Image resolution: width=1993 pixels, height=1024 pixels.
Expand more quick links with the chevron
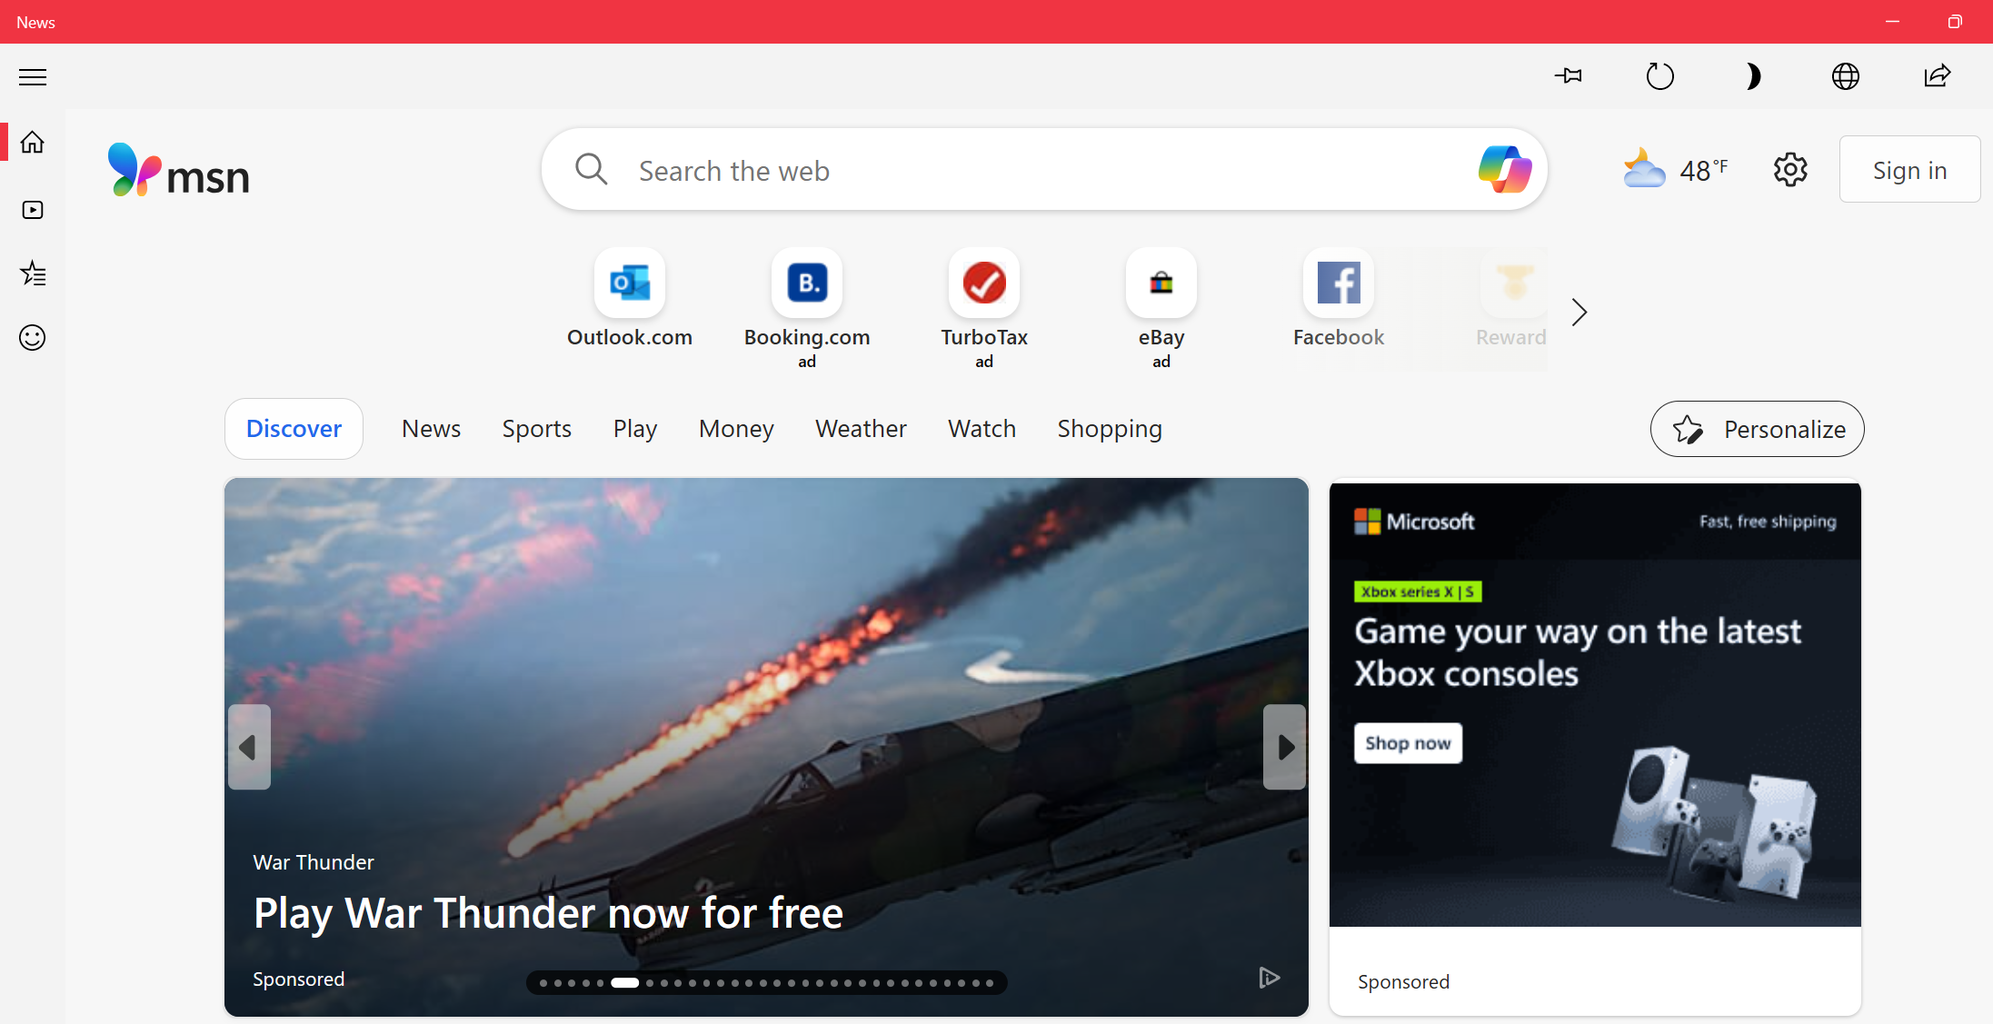point(1578,312)
